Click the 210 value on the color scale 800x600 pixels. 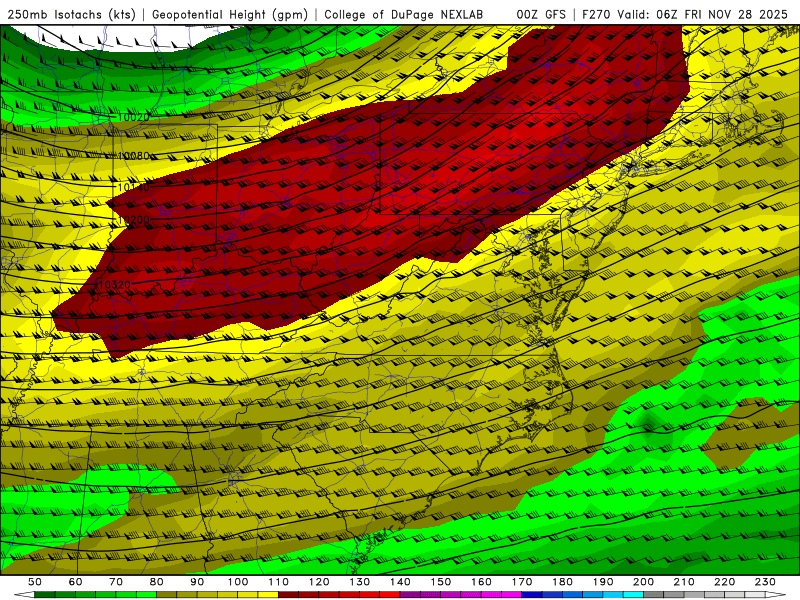pos(684,582)
